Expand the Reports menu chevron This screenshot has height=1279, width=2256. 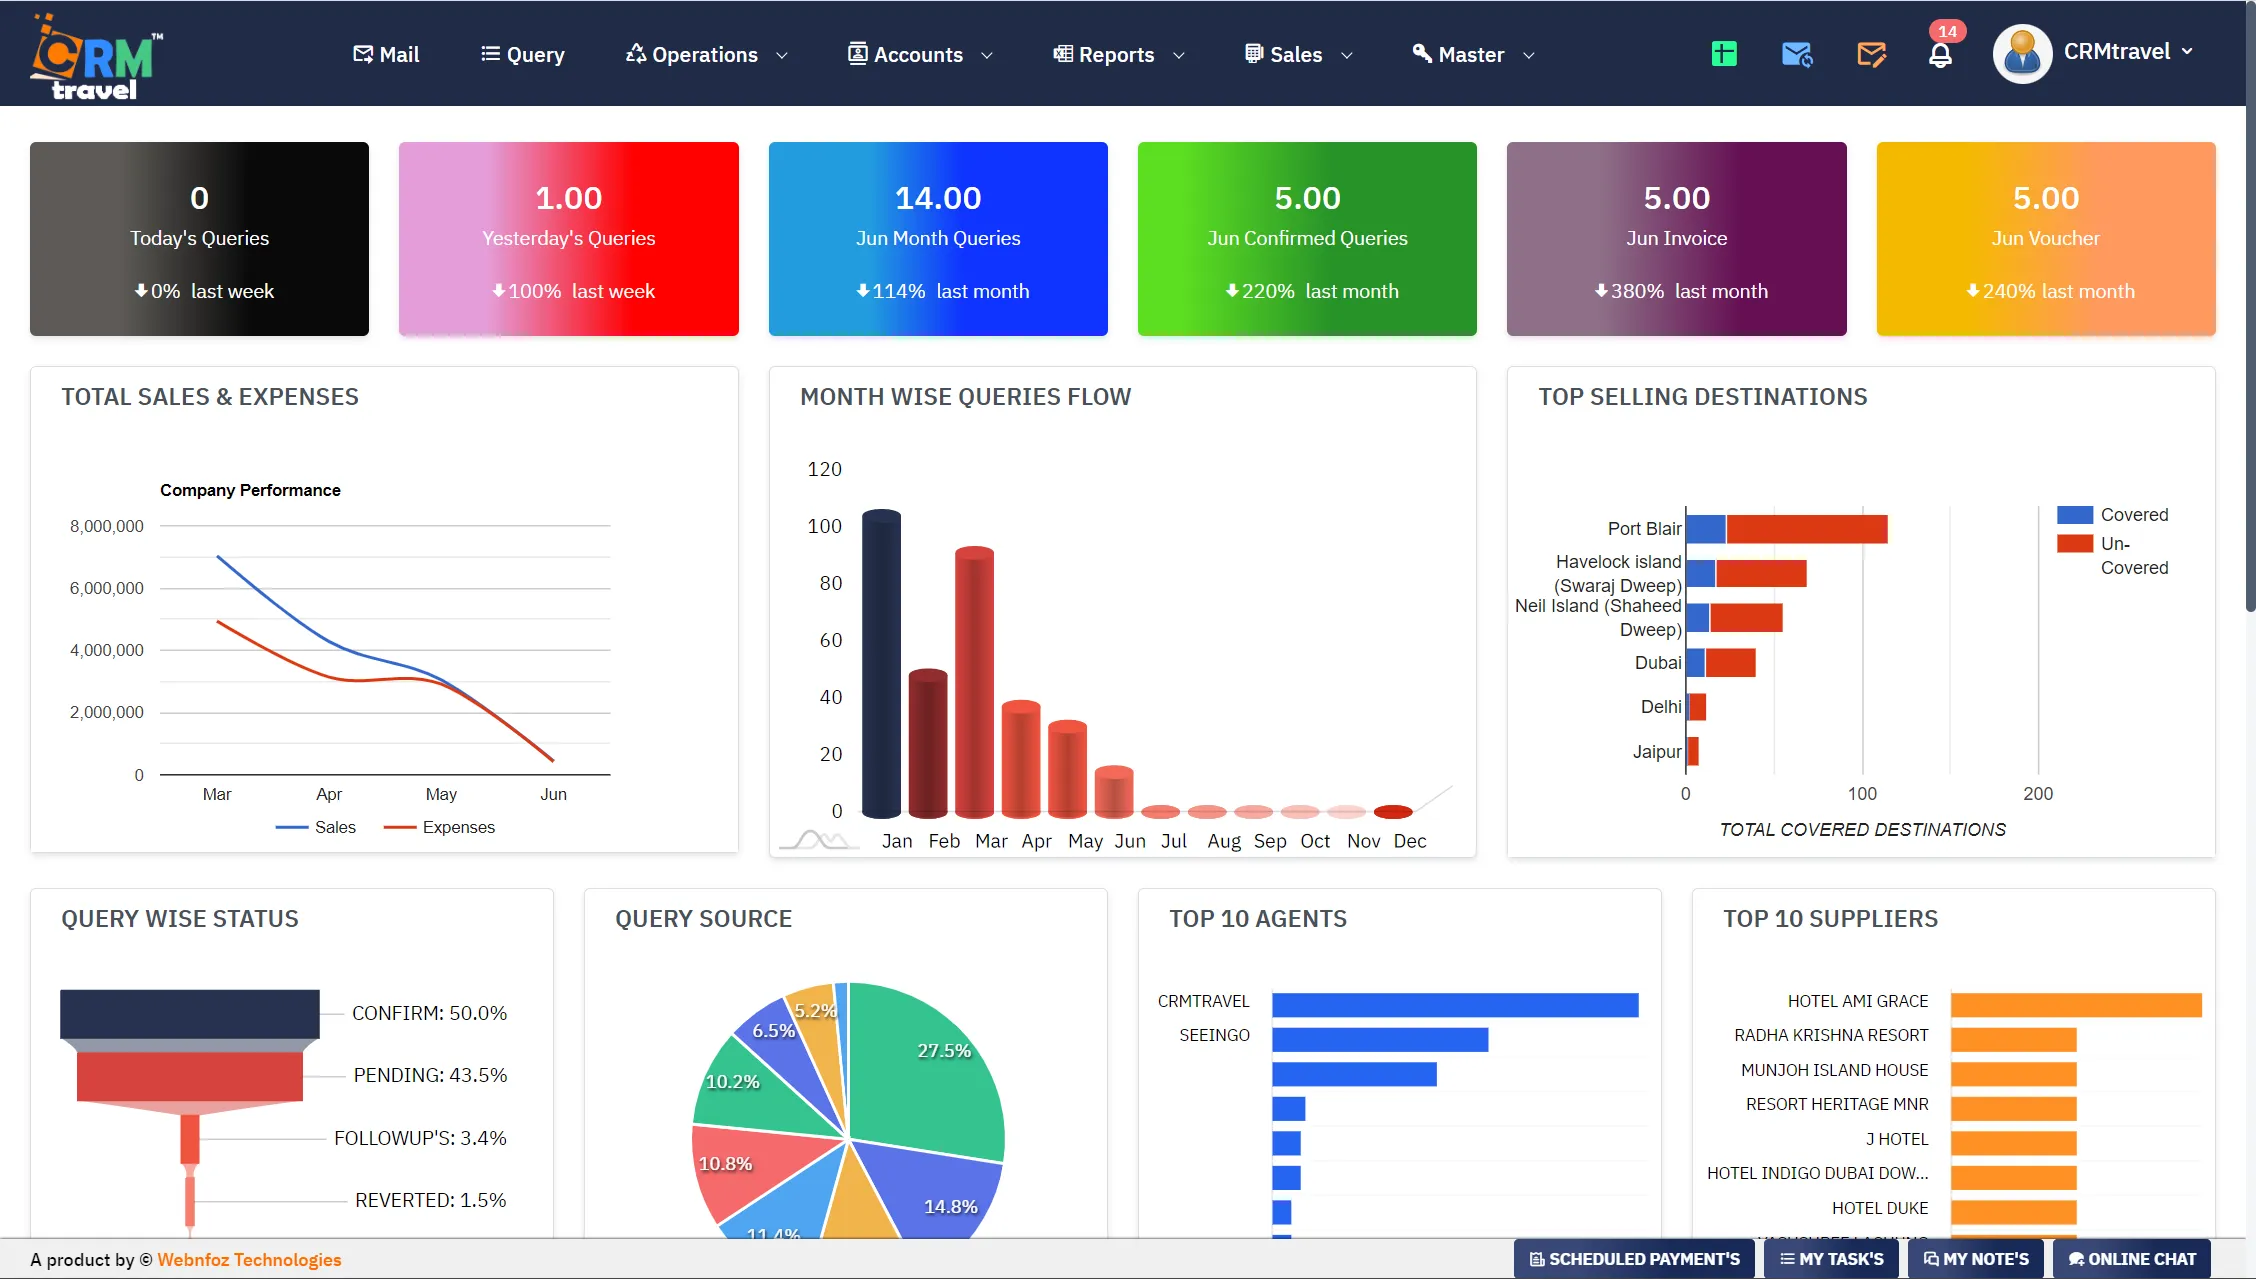pyautogui.click(x=1179, y=56)
